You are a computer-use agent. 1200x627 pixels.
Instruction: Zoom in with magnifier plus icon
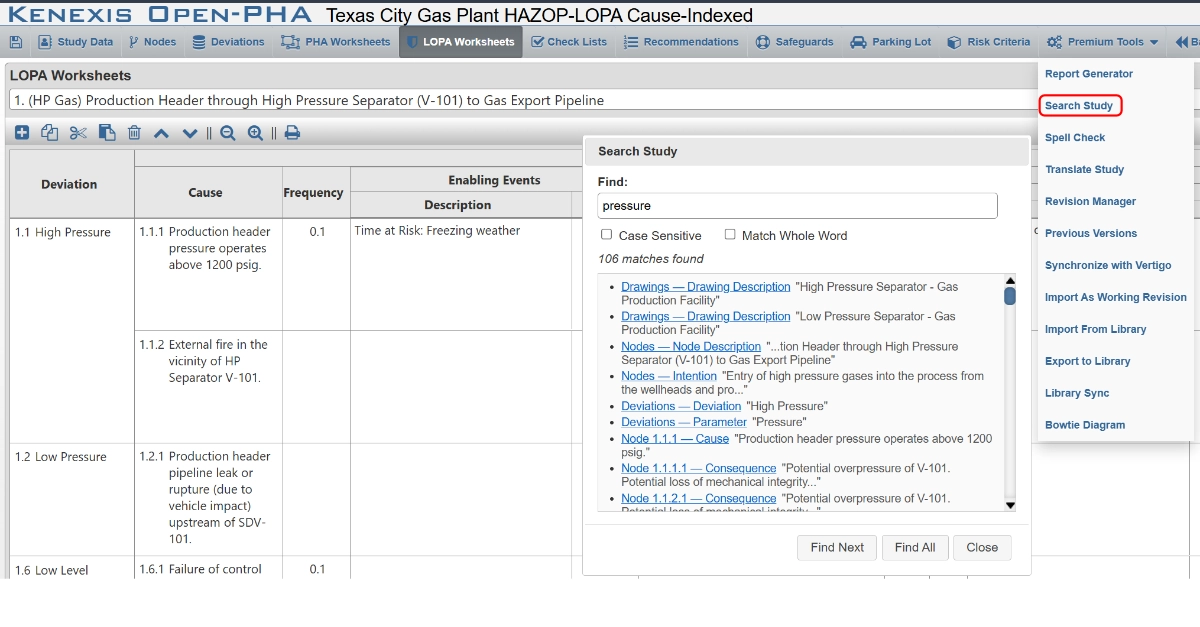point(256,133)
